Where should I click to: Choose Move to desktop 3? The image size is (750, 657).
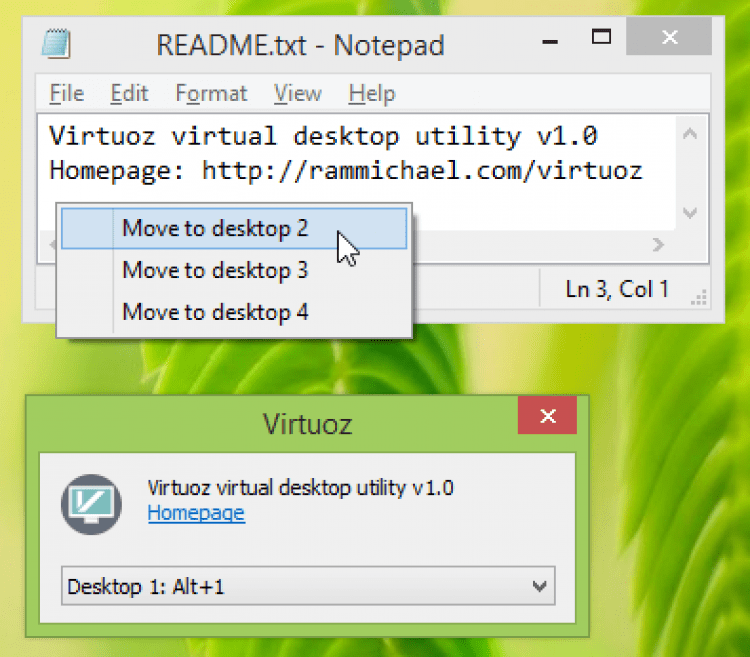(215, 271)
